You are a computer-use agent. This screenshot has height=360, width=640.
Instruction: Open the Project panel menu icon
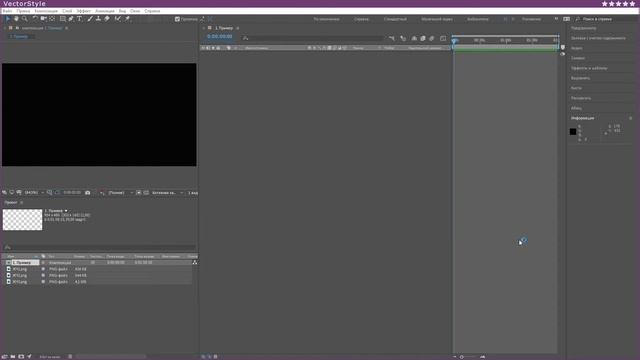click(21, 202)
